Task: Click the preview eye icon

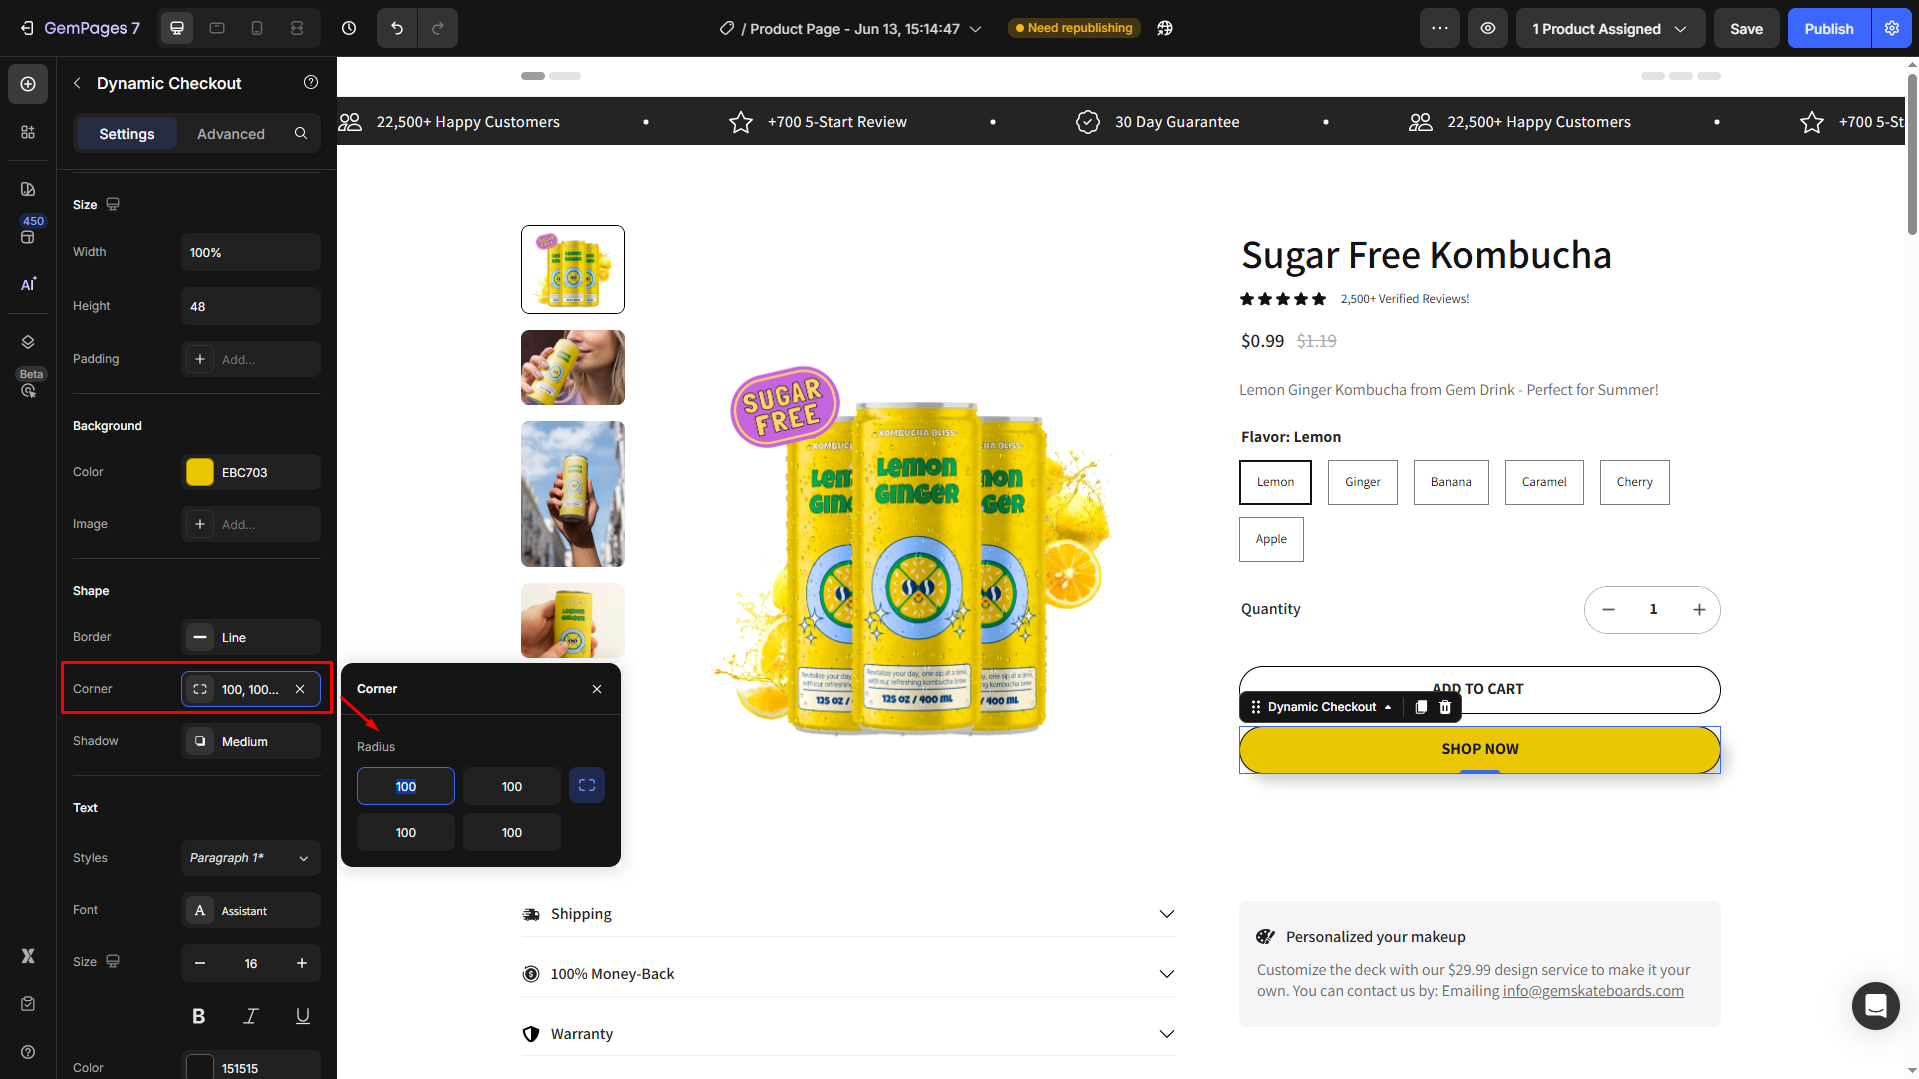Action: coord(1488,28)
